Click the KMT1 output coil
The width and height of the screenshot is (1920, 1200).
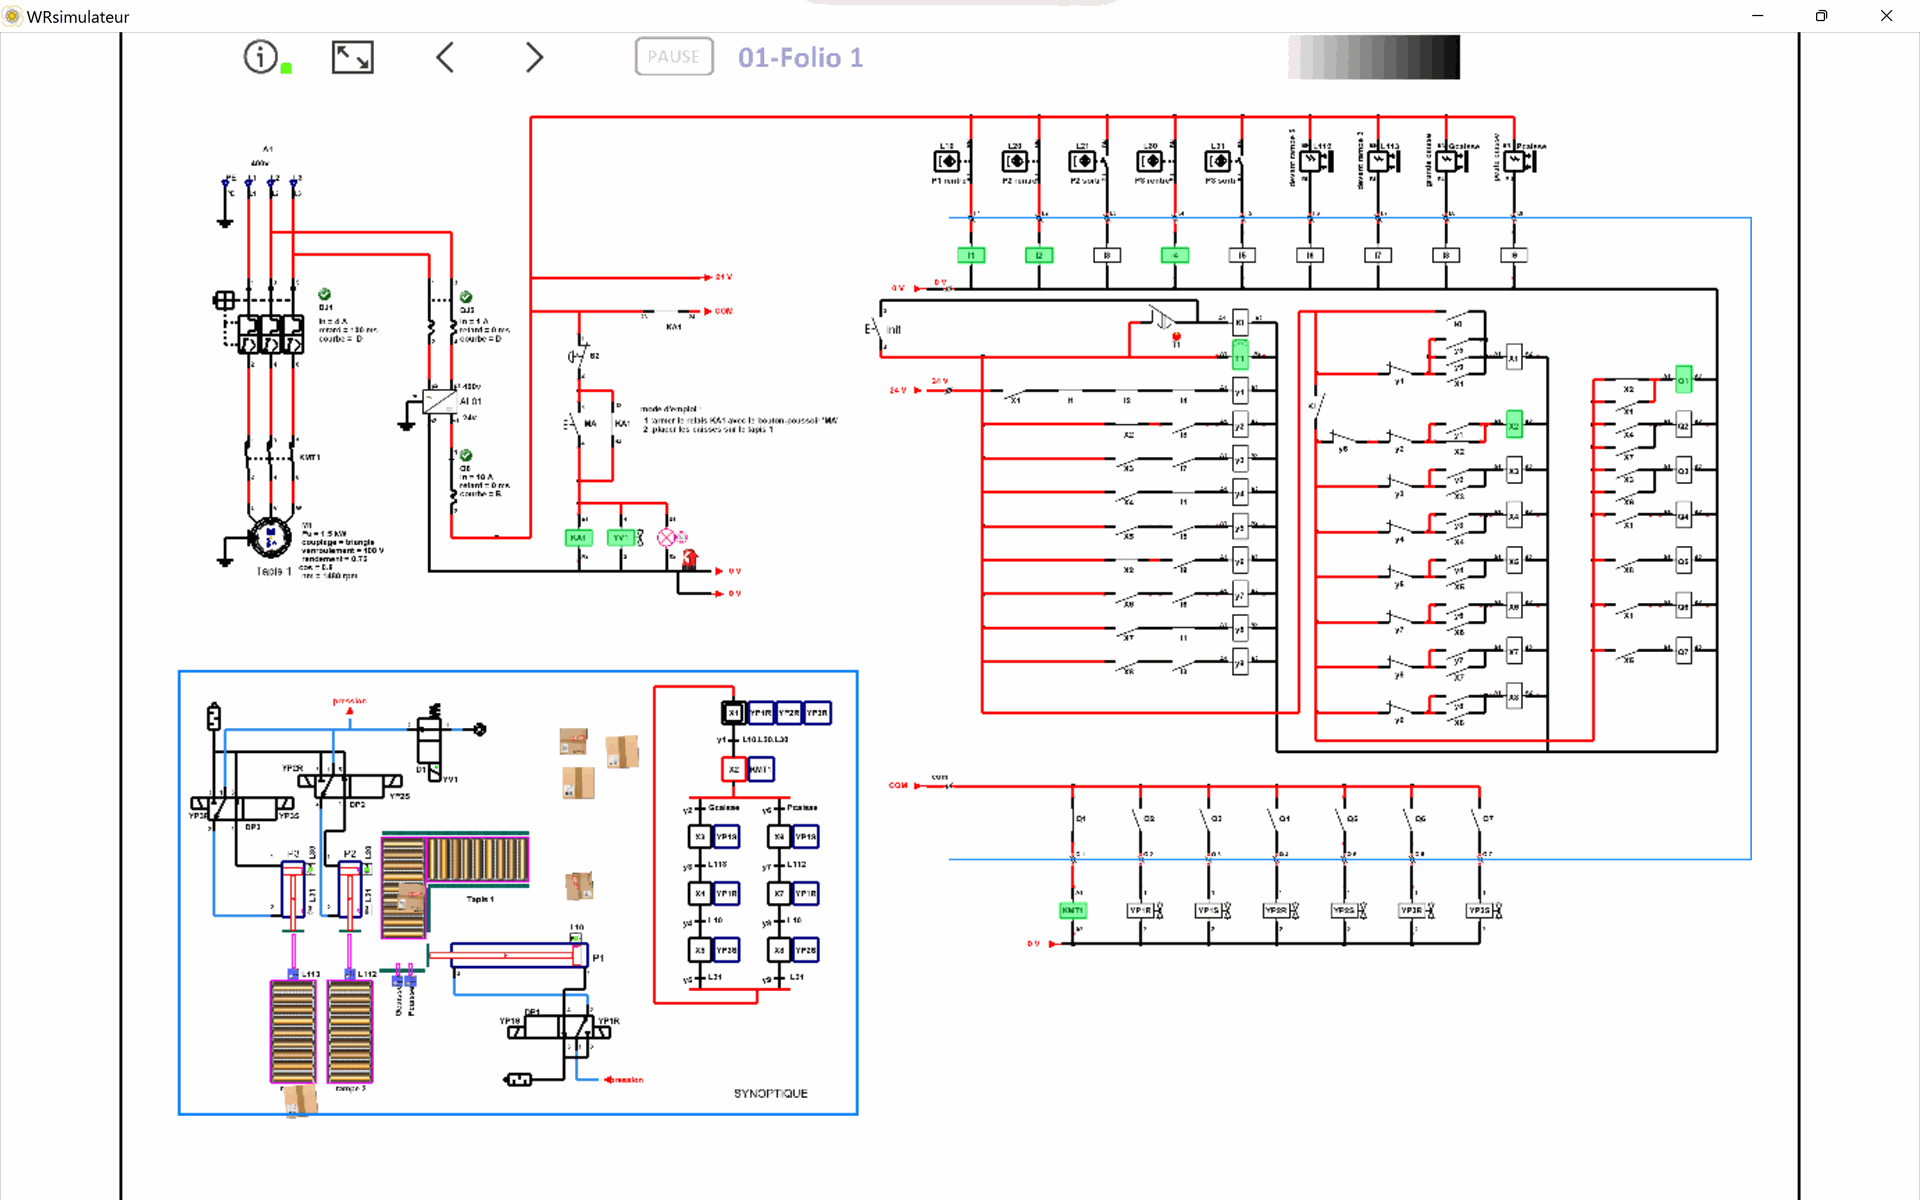pyautogui.click(x=1072, y=910)
